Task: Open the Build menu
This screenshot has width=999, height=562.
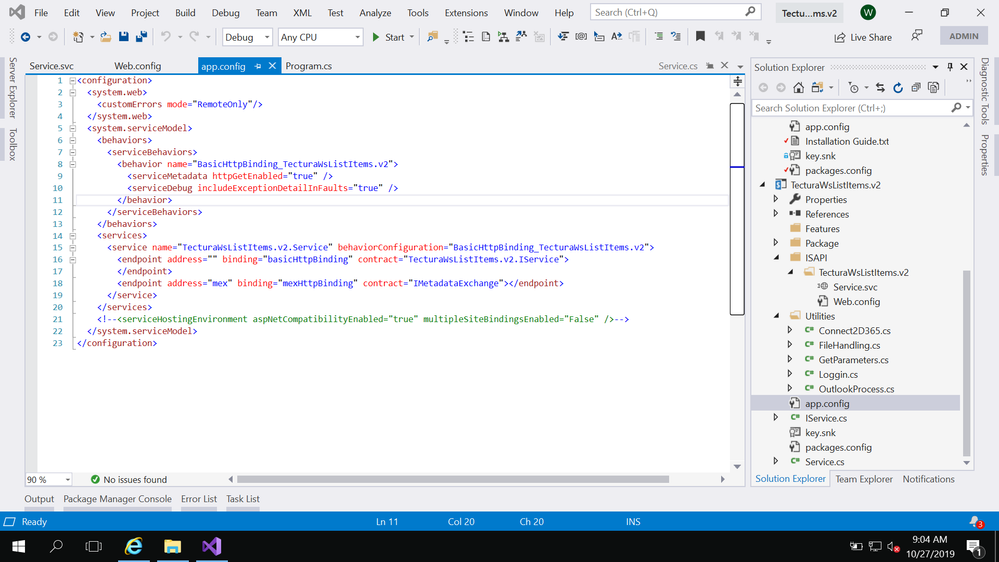Action: 185,13
